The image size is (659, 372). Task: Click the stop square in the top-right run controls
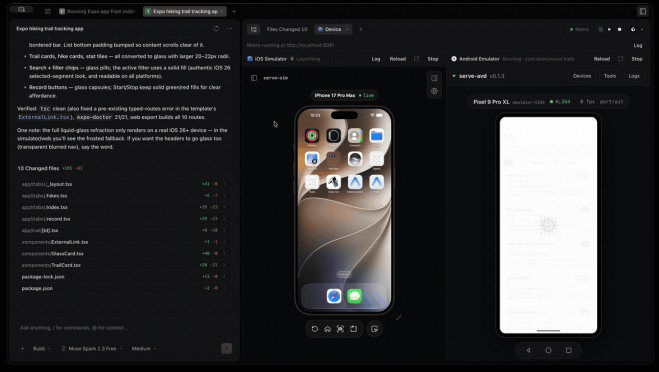coord(619,29)
